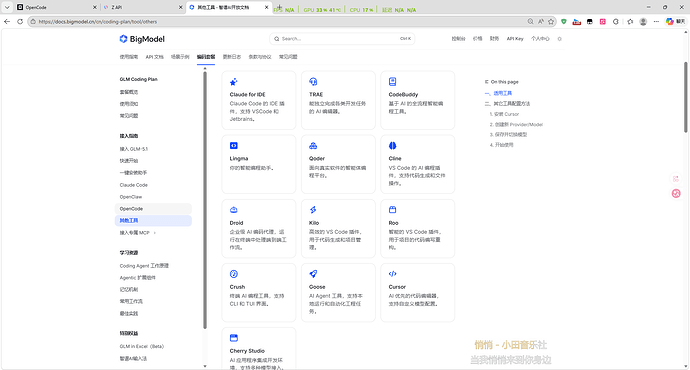
Task: Switch to the OpenCode browser tab
Action: [x=55, y=7]
